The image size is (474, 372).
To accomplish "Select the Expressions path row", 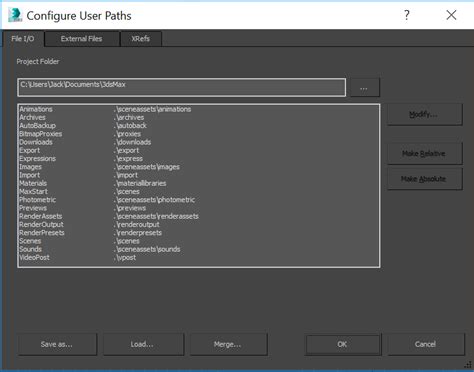I will (x=199, y=159).
